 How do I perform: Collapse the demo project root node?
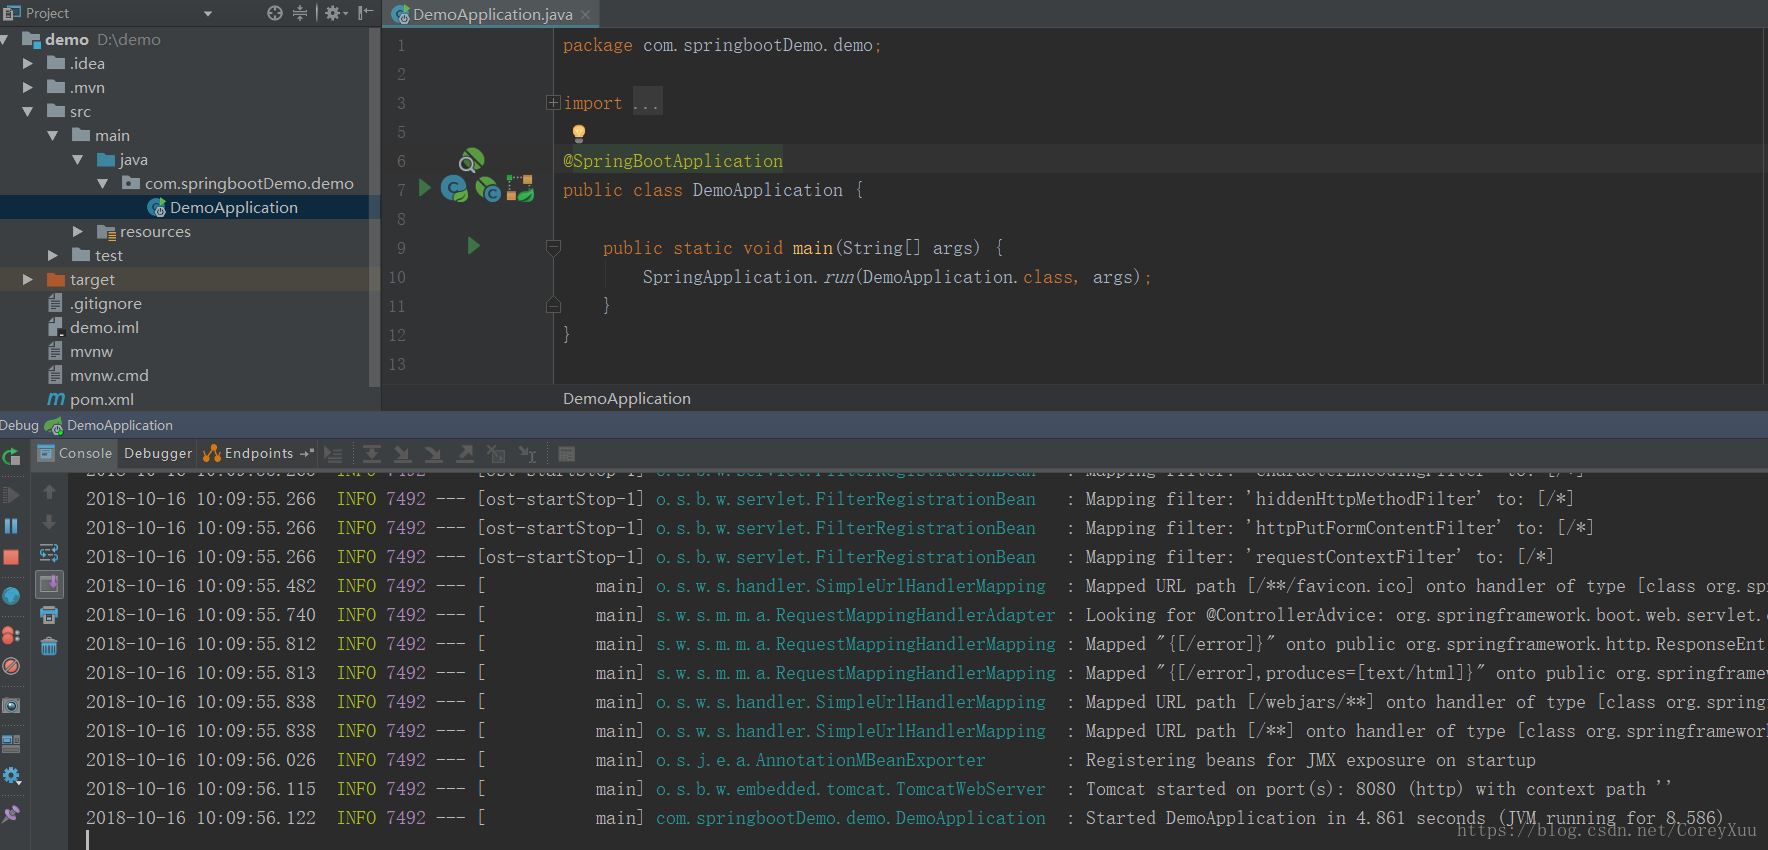pyautogui.click(x=5, y=40)
